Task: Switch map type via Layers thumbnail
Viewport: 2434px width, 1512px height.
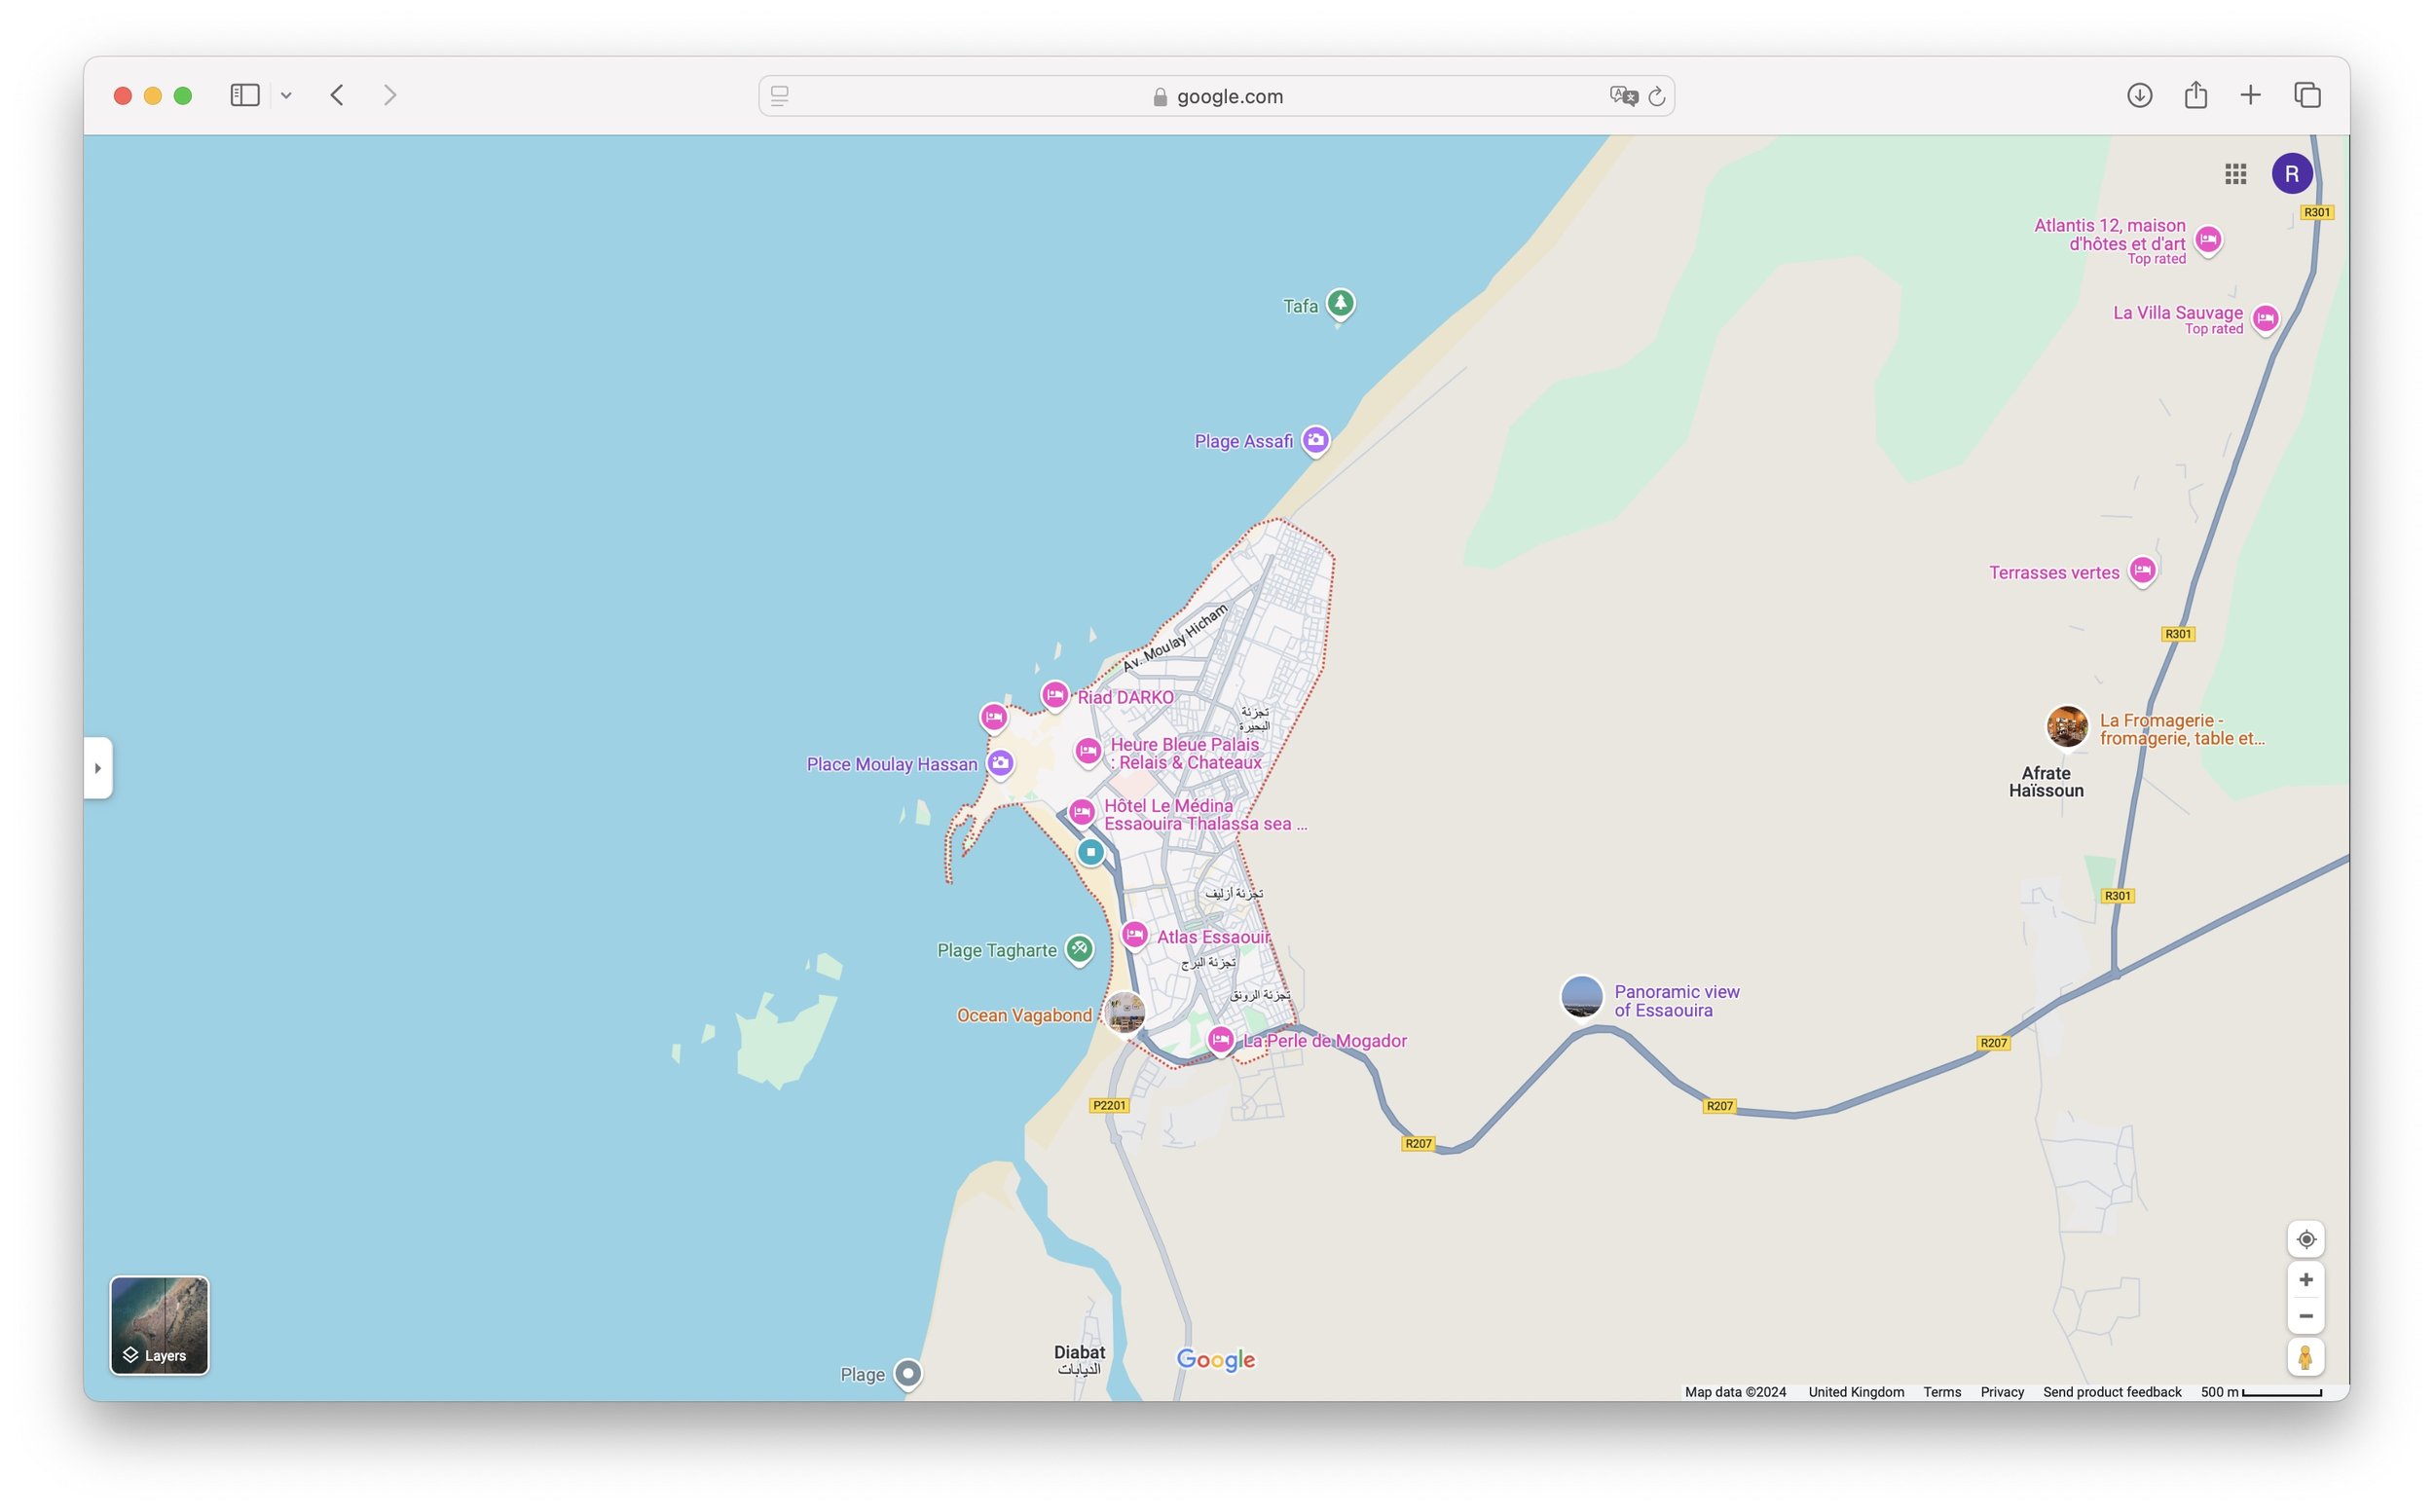Action: [159, 1324]
